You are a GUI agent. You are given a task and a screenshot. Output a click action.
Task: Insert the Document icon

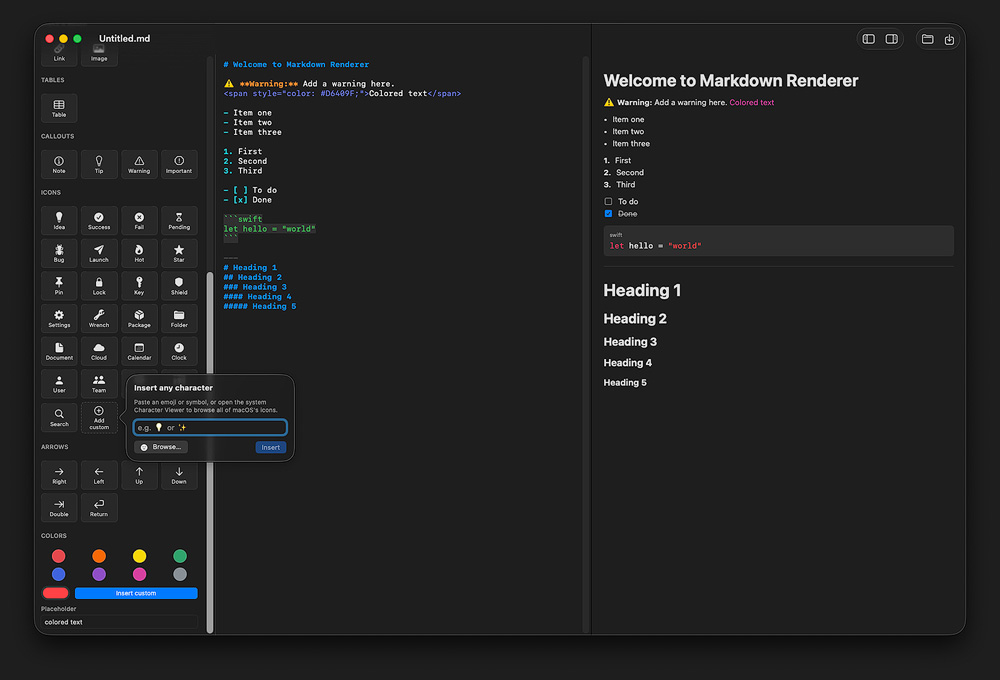59,351
